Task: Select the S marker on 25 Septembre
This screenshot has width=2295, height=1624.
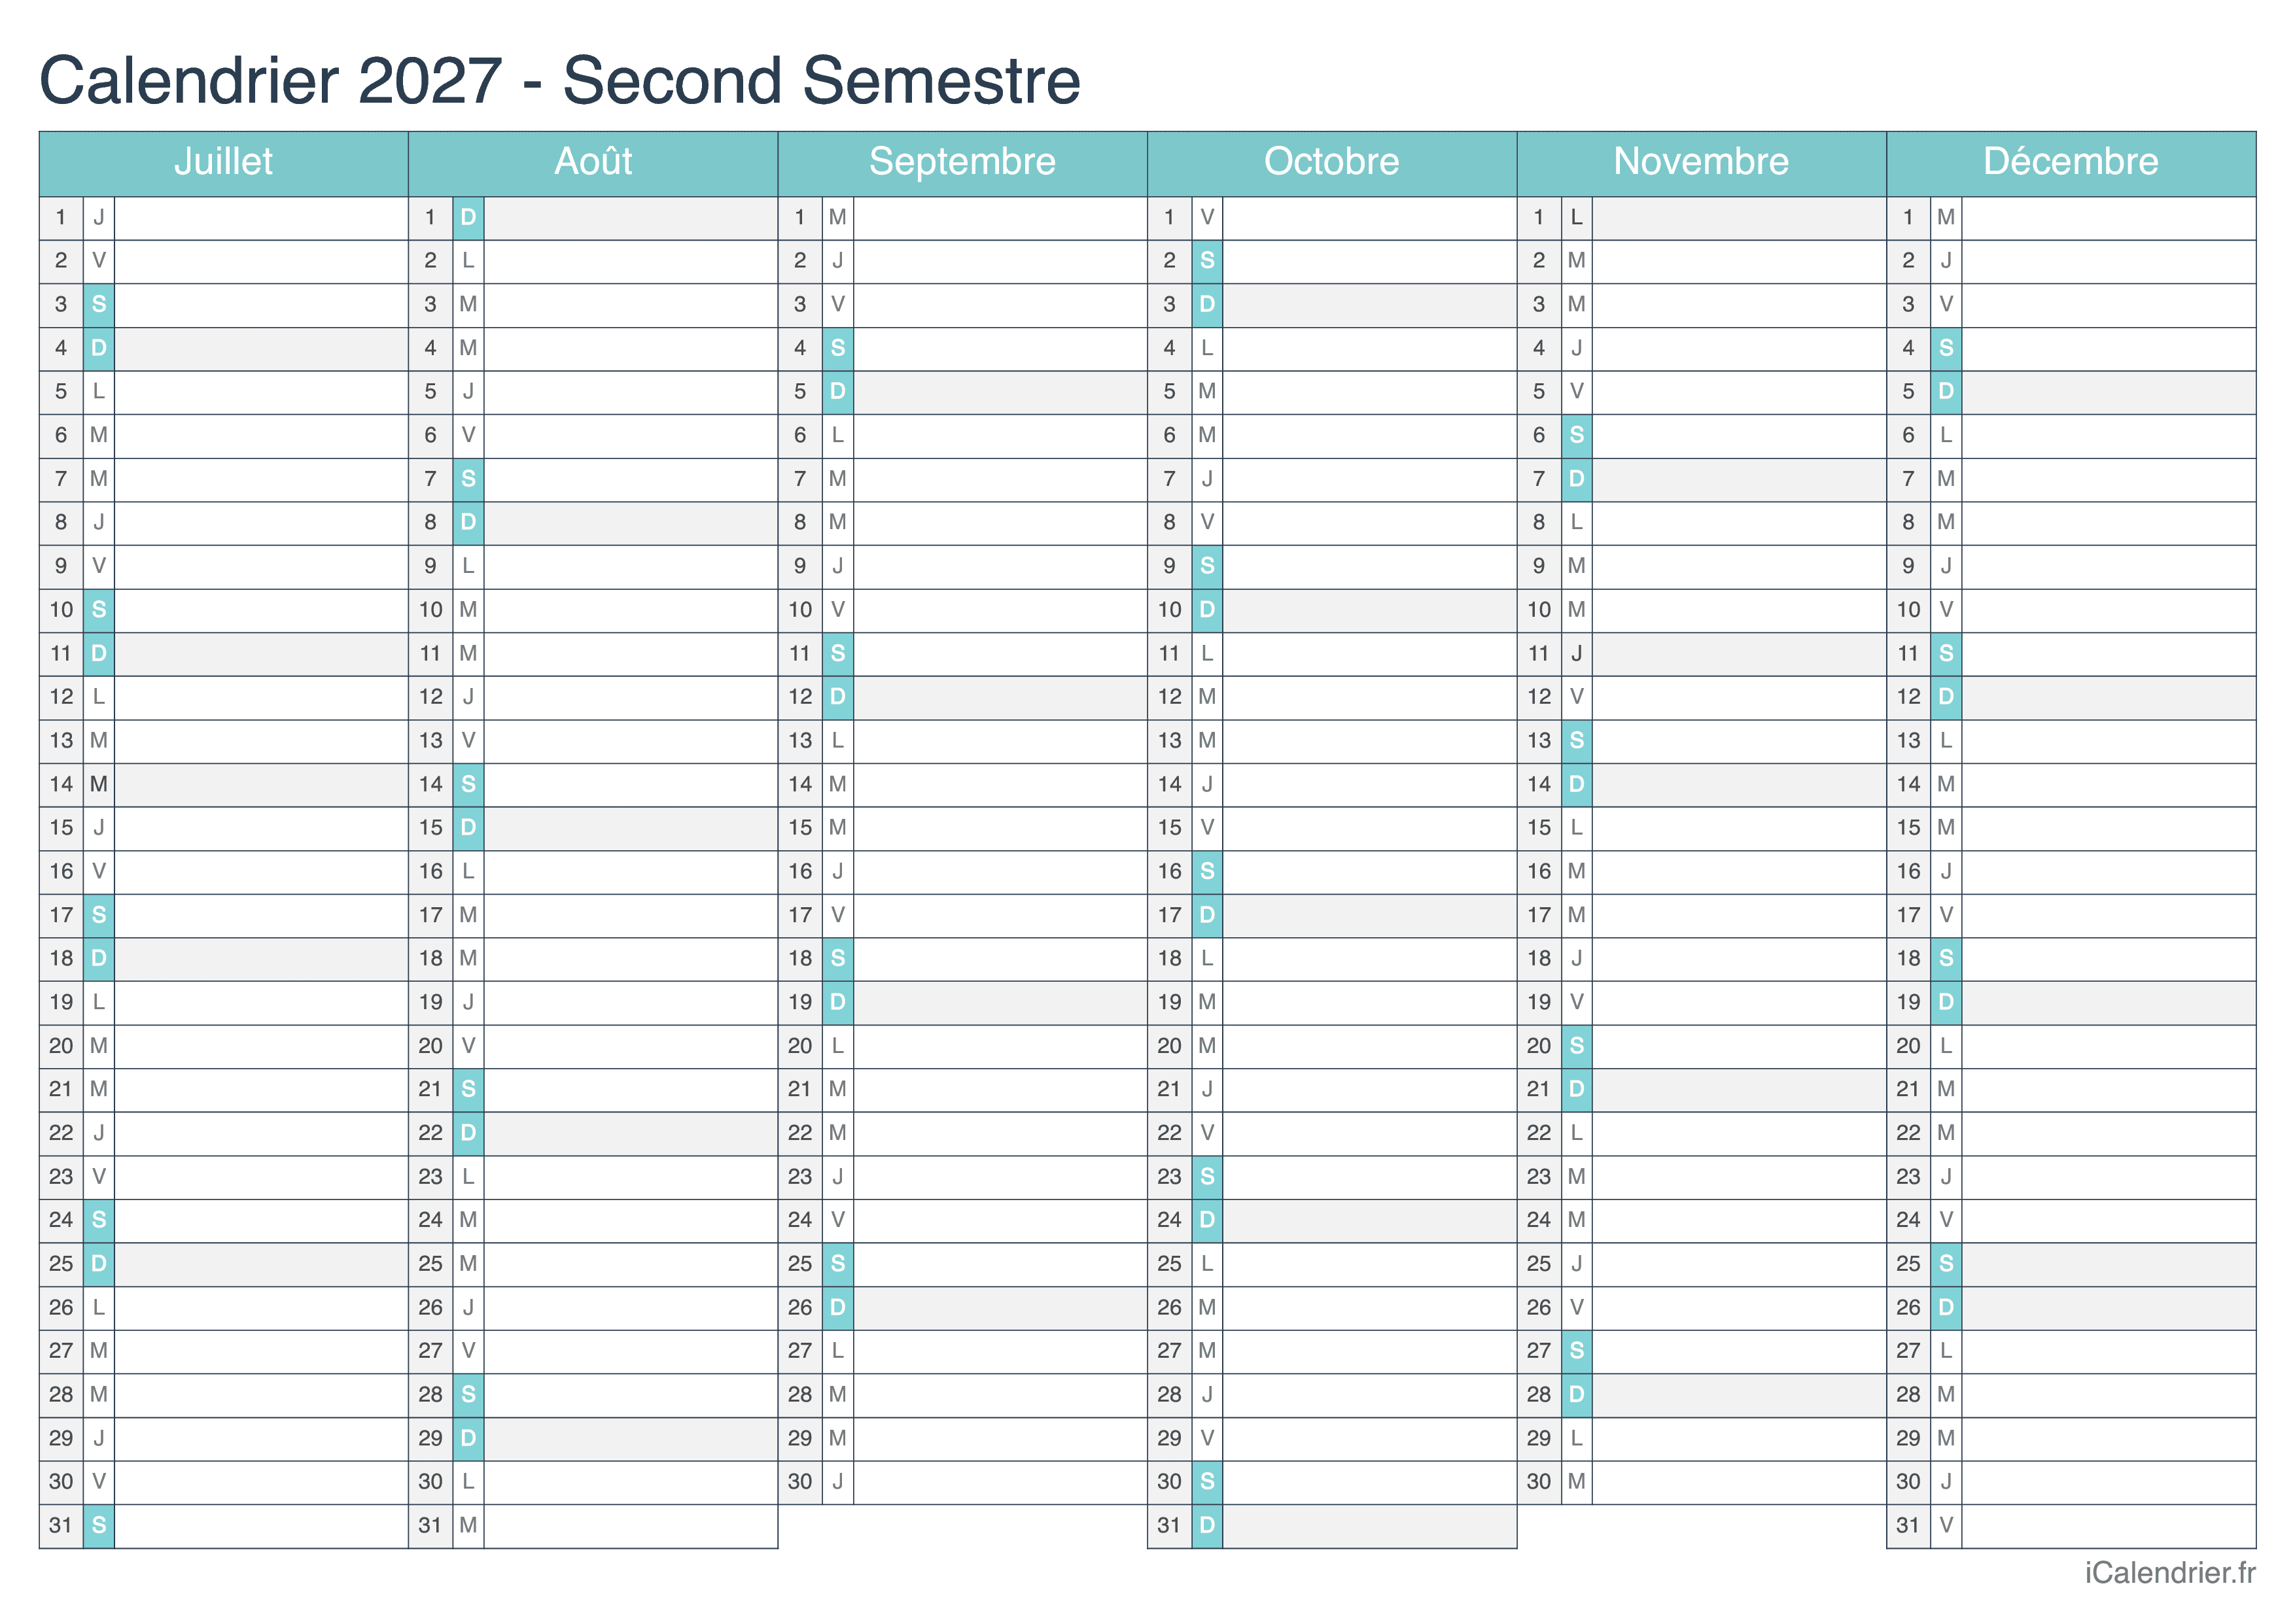Action: [x=838, y=1264]
